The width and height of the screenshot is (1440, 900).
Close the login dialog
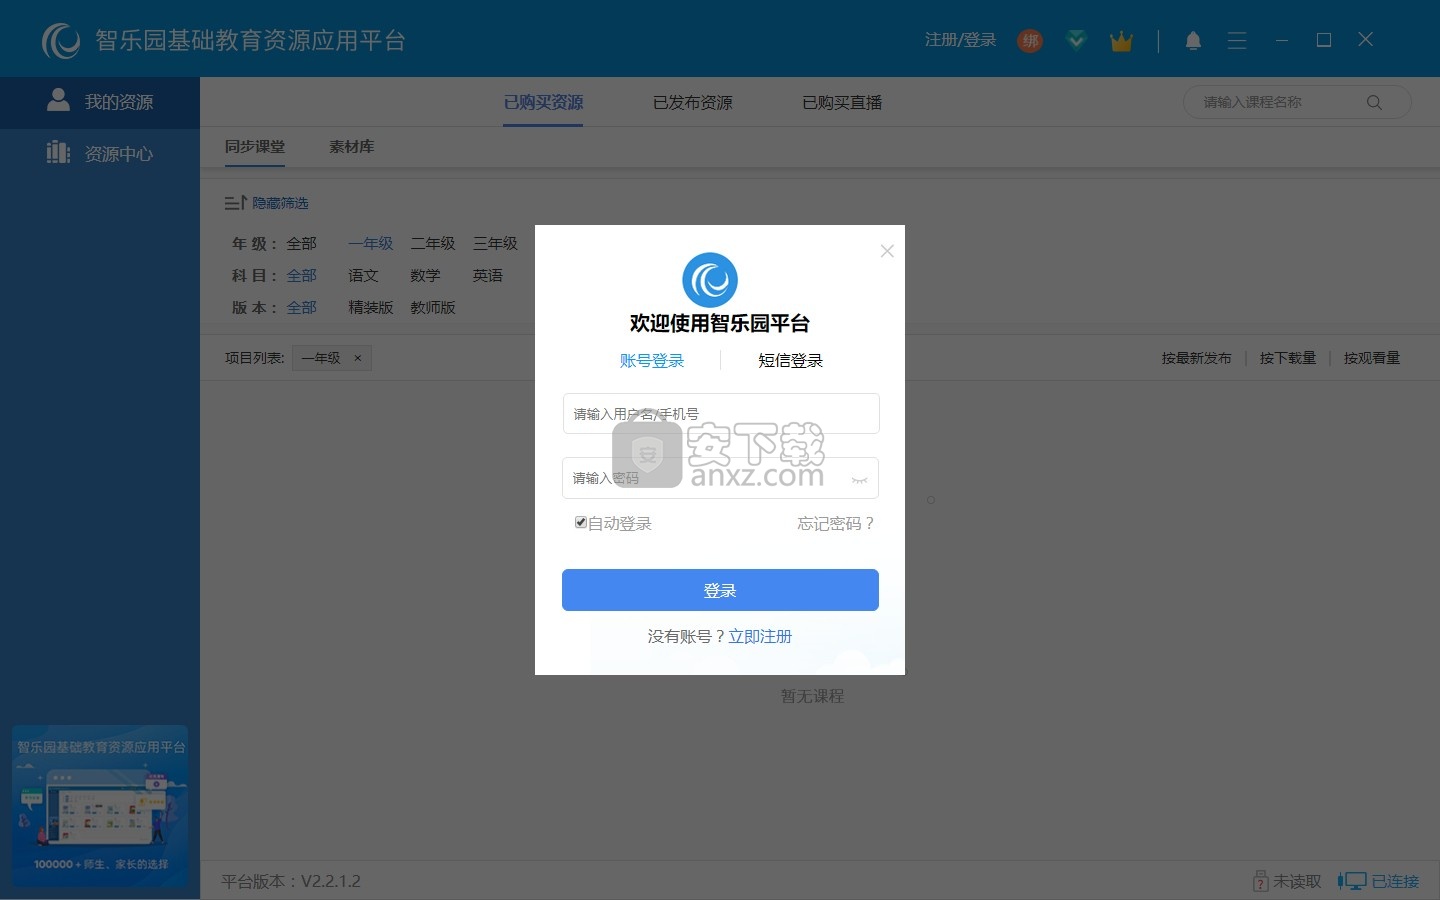(887, 251)
